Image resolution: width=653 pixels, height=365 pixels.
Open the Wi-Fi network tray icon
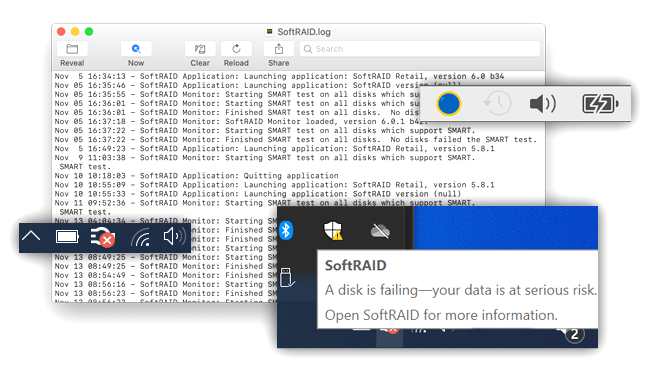coord(141,238)
